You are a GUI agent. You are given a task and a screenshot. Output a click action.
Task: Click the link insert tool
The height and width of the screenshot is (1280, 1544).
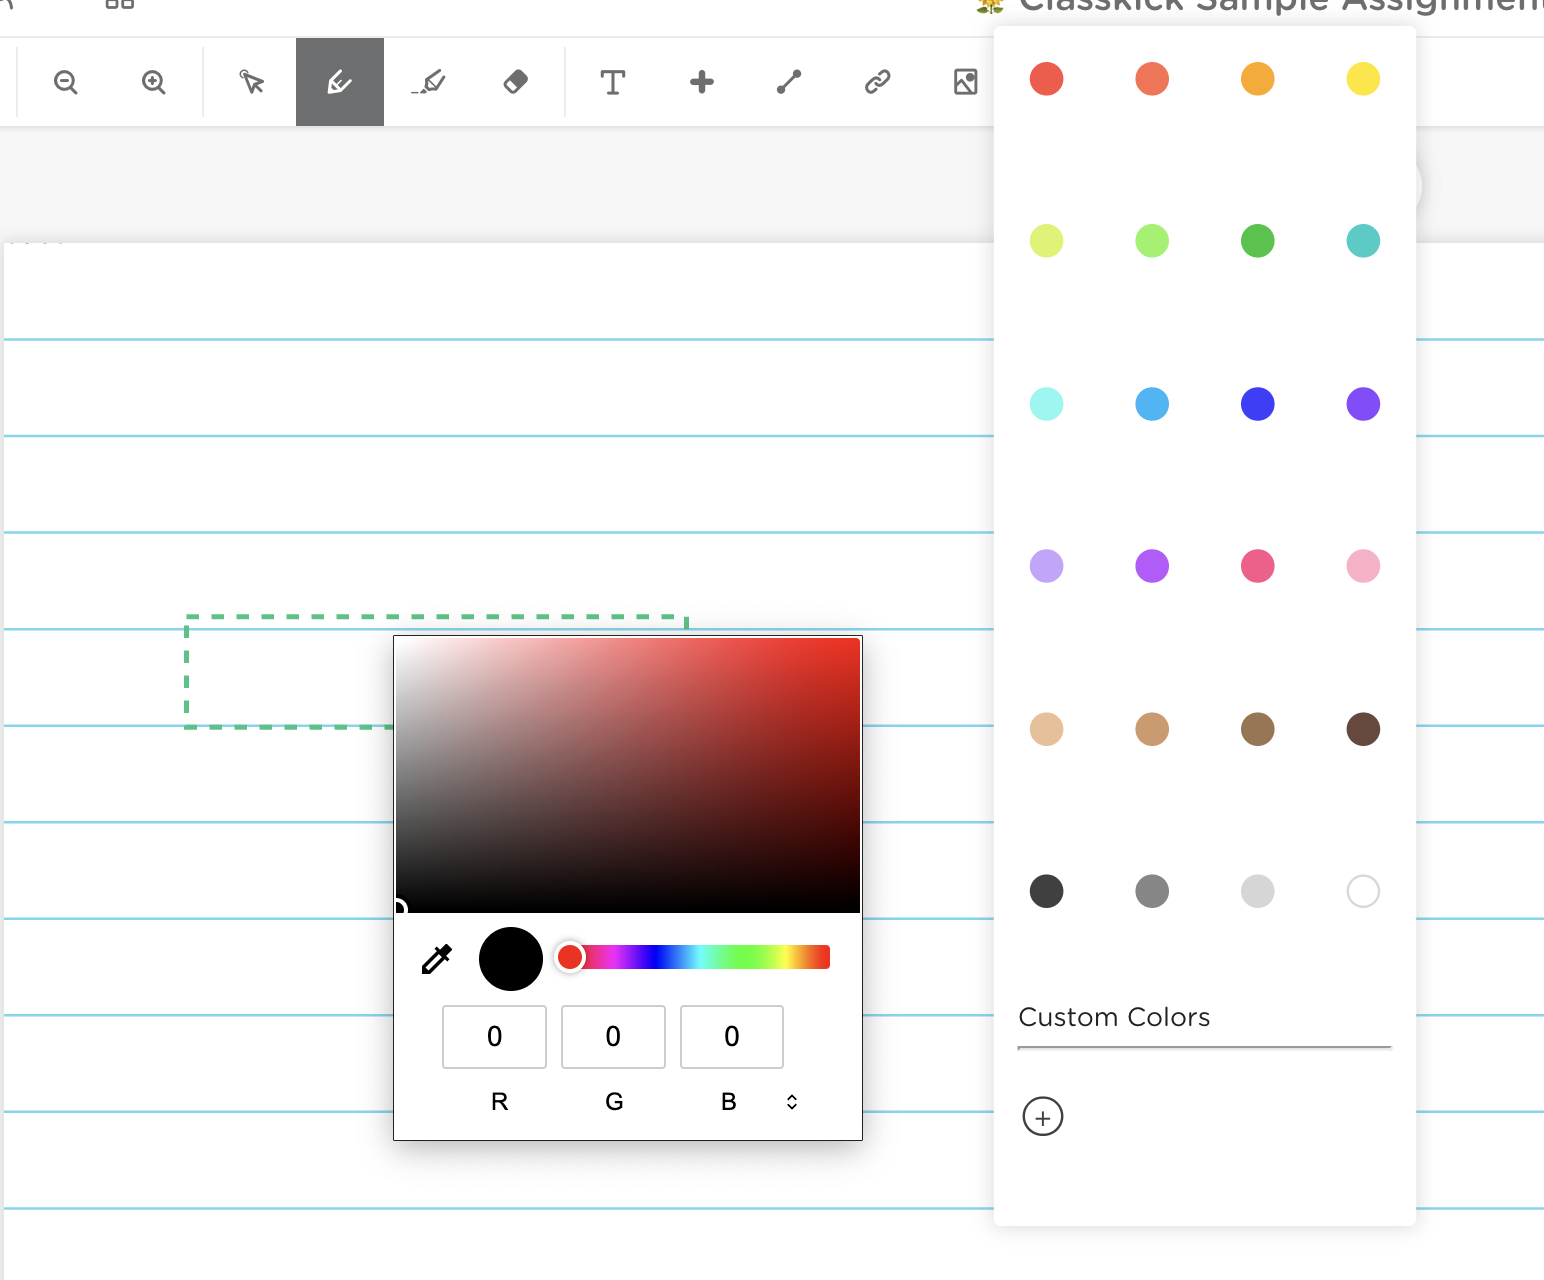click(878, 82)
